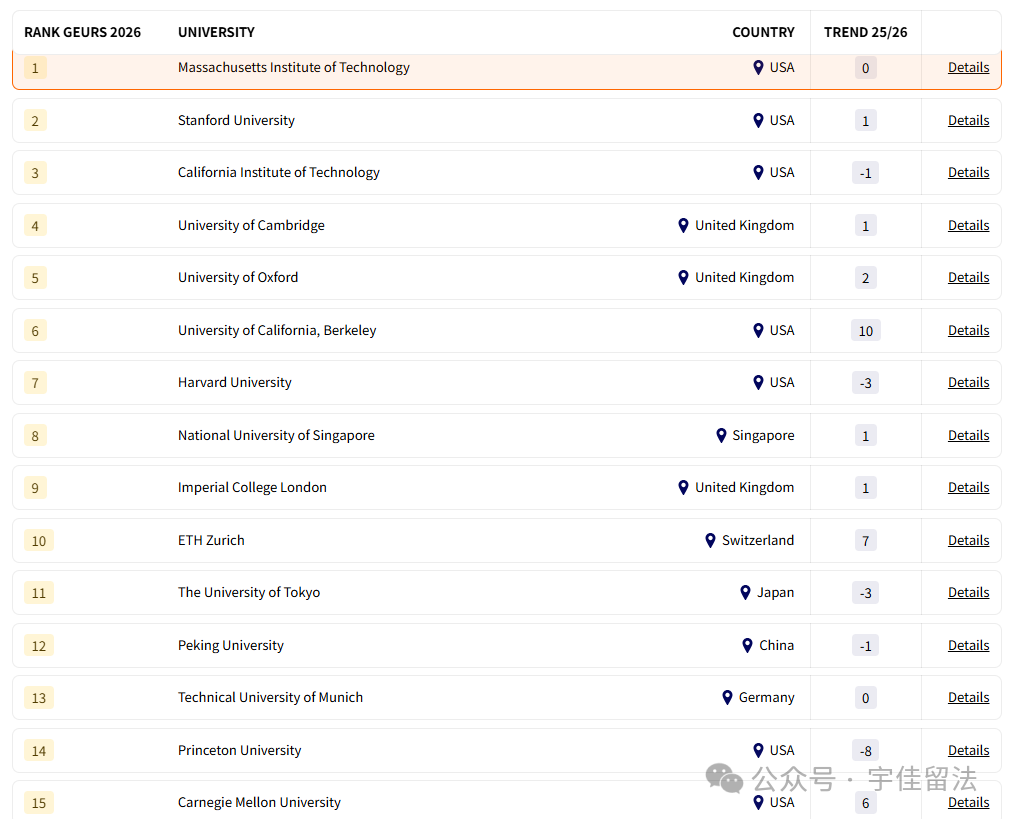
Task: Click location pin in Princeton University row
Action: click(x=758, y=750)
